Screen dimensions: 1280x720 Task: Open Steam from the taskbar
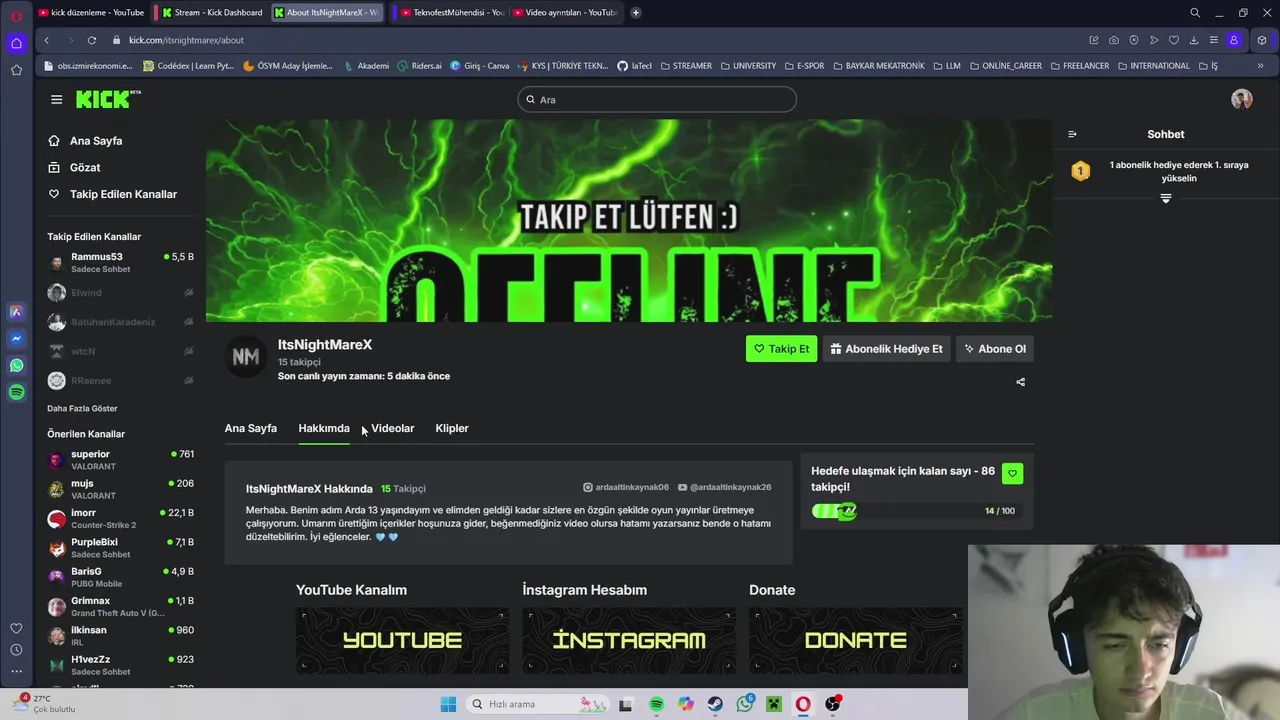[715, 704]
